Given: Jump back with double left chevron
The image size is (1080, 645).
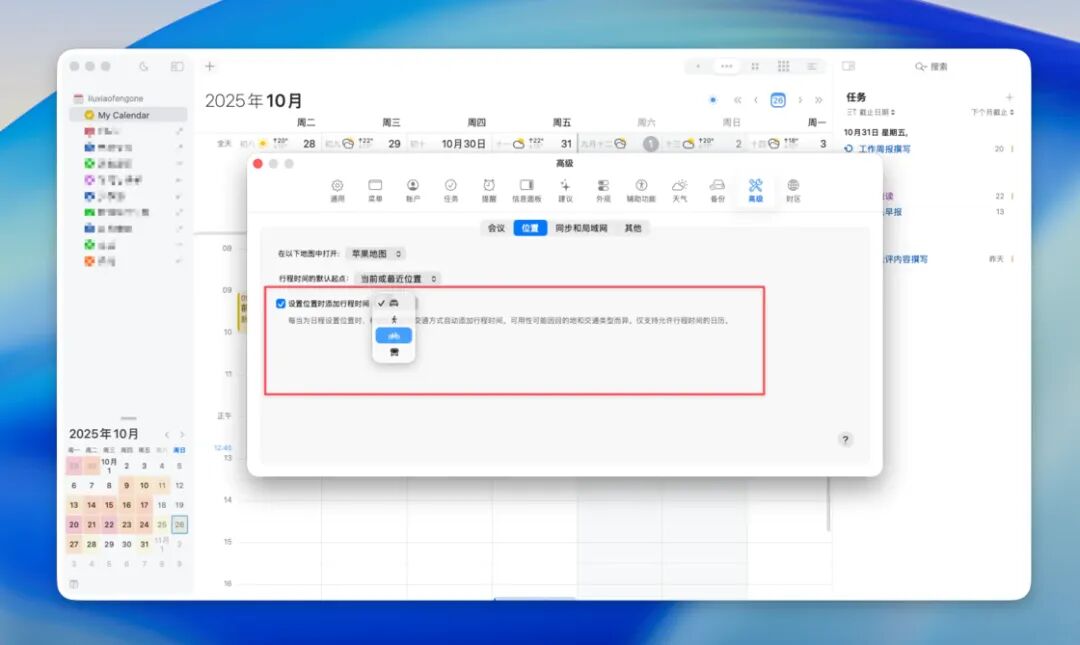Looking at the screenshot, I should (737, 100).
